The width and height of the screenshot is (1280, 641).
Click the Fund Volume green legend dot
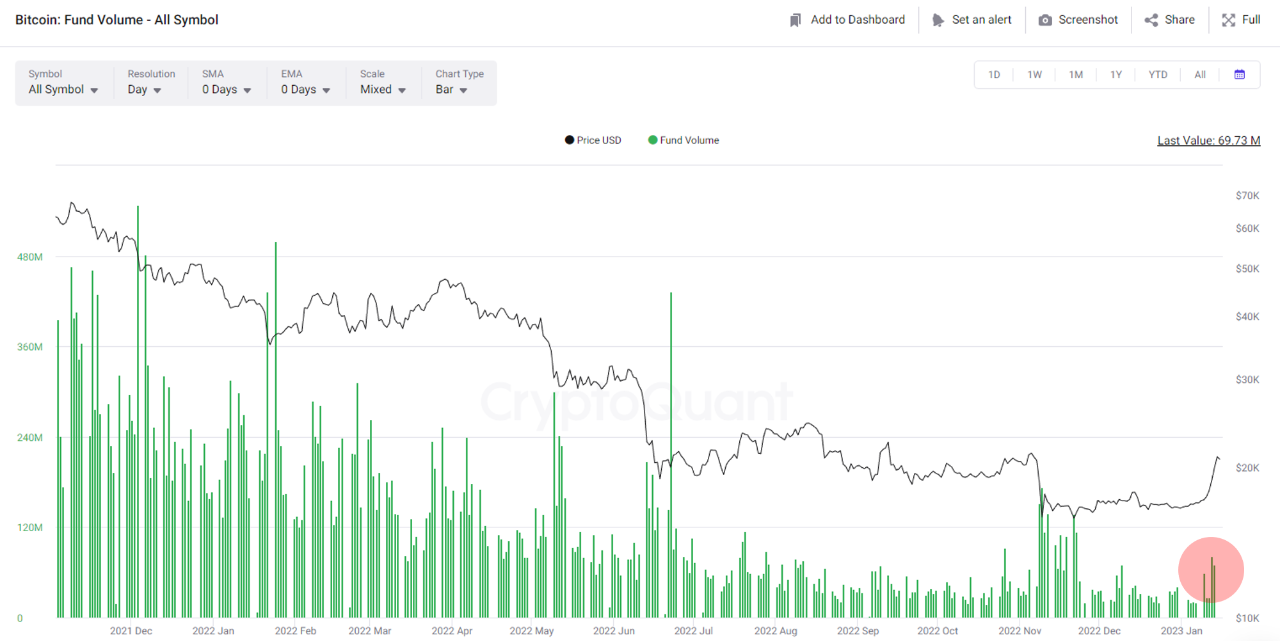pos(651,140)
